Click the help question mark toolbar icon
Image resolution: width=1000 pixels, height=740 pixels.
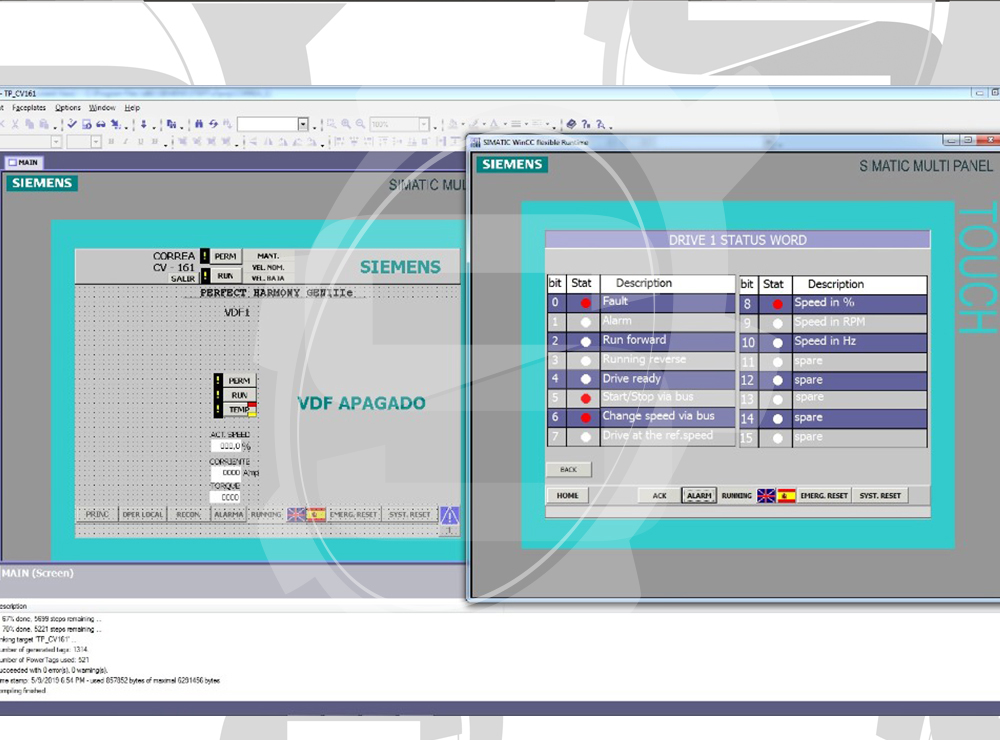coord(586,124)
